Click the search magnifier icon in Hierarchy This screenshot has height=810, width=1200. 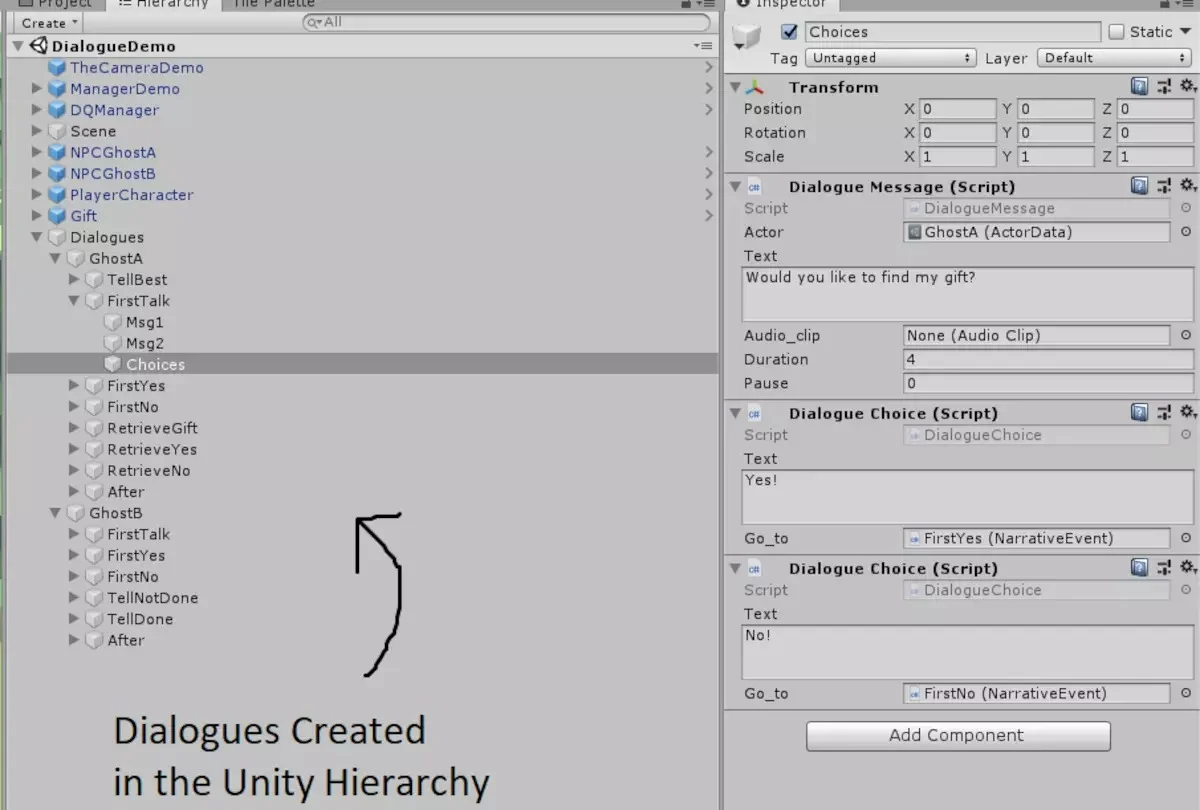pos(313,22)
